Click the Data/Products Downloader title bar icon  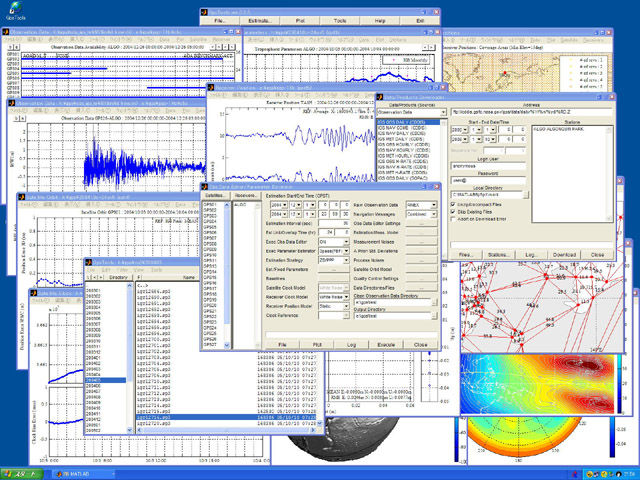click(380, 97)
